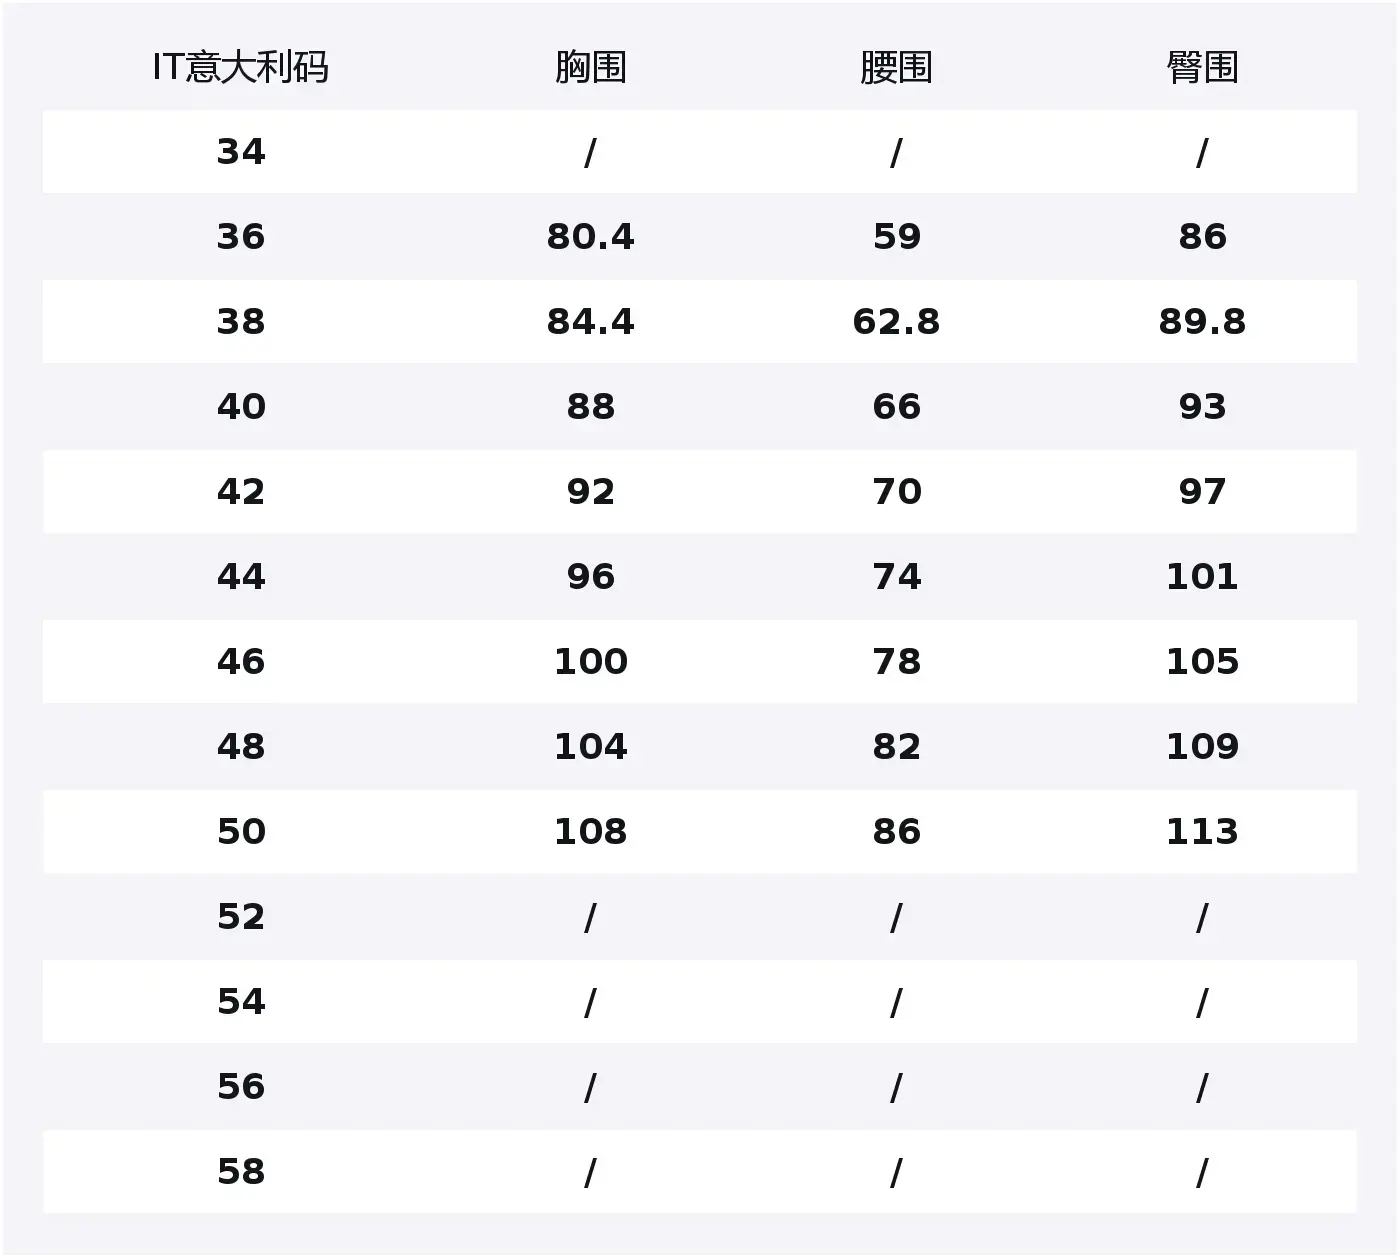Select size 52 row label
Image resolution: width=1400 pixels, height=1258 pixels.
(x=241, y=917)
